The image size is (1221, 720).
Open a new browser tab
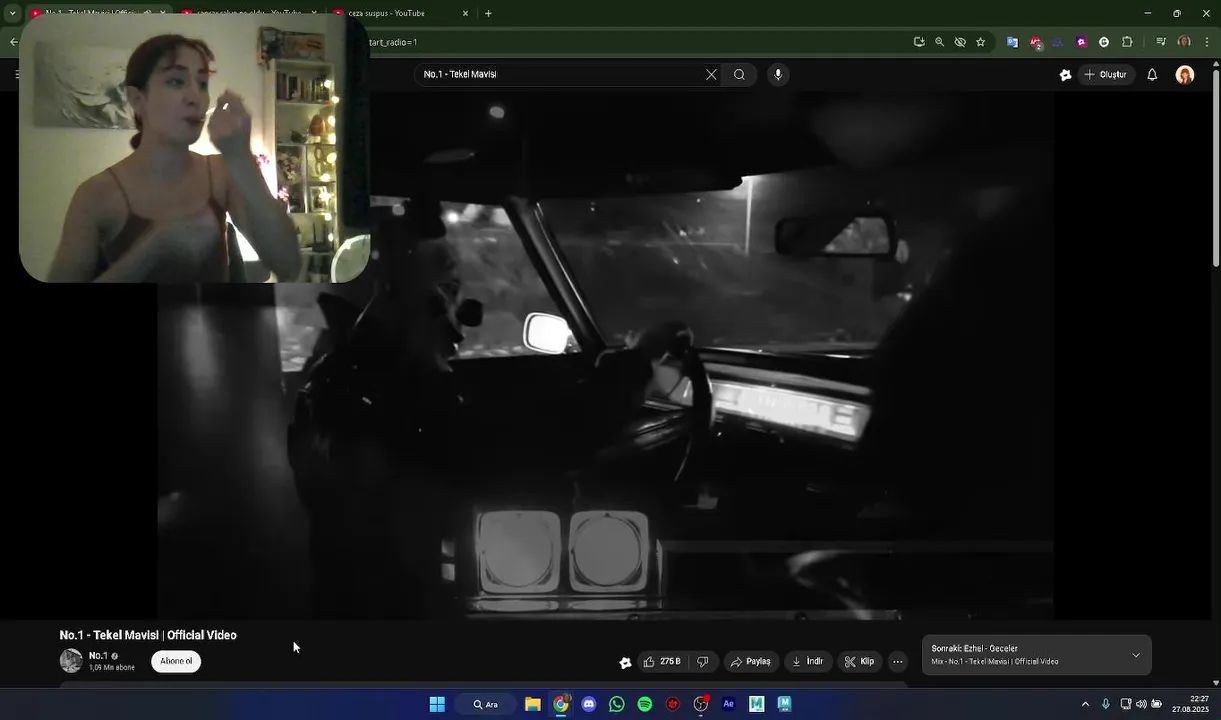point(488,13)
